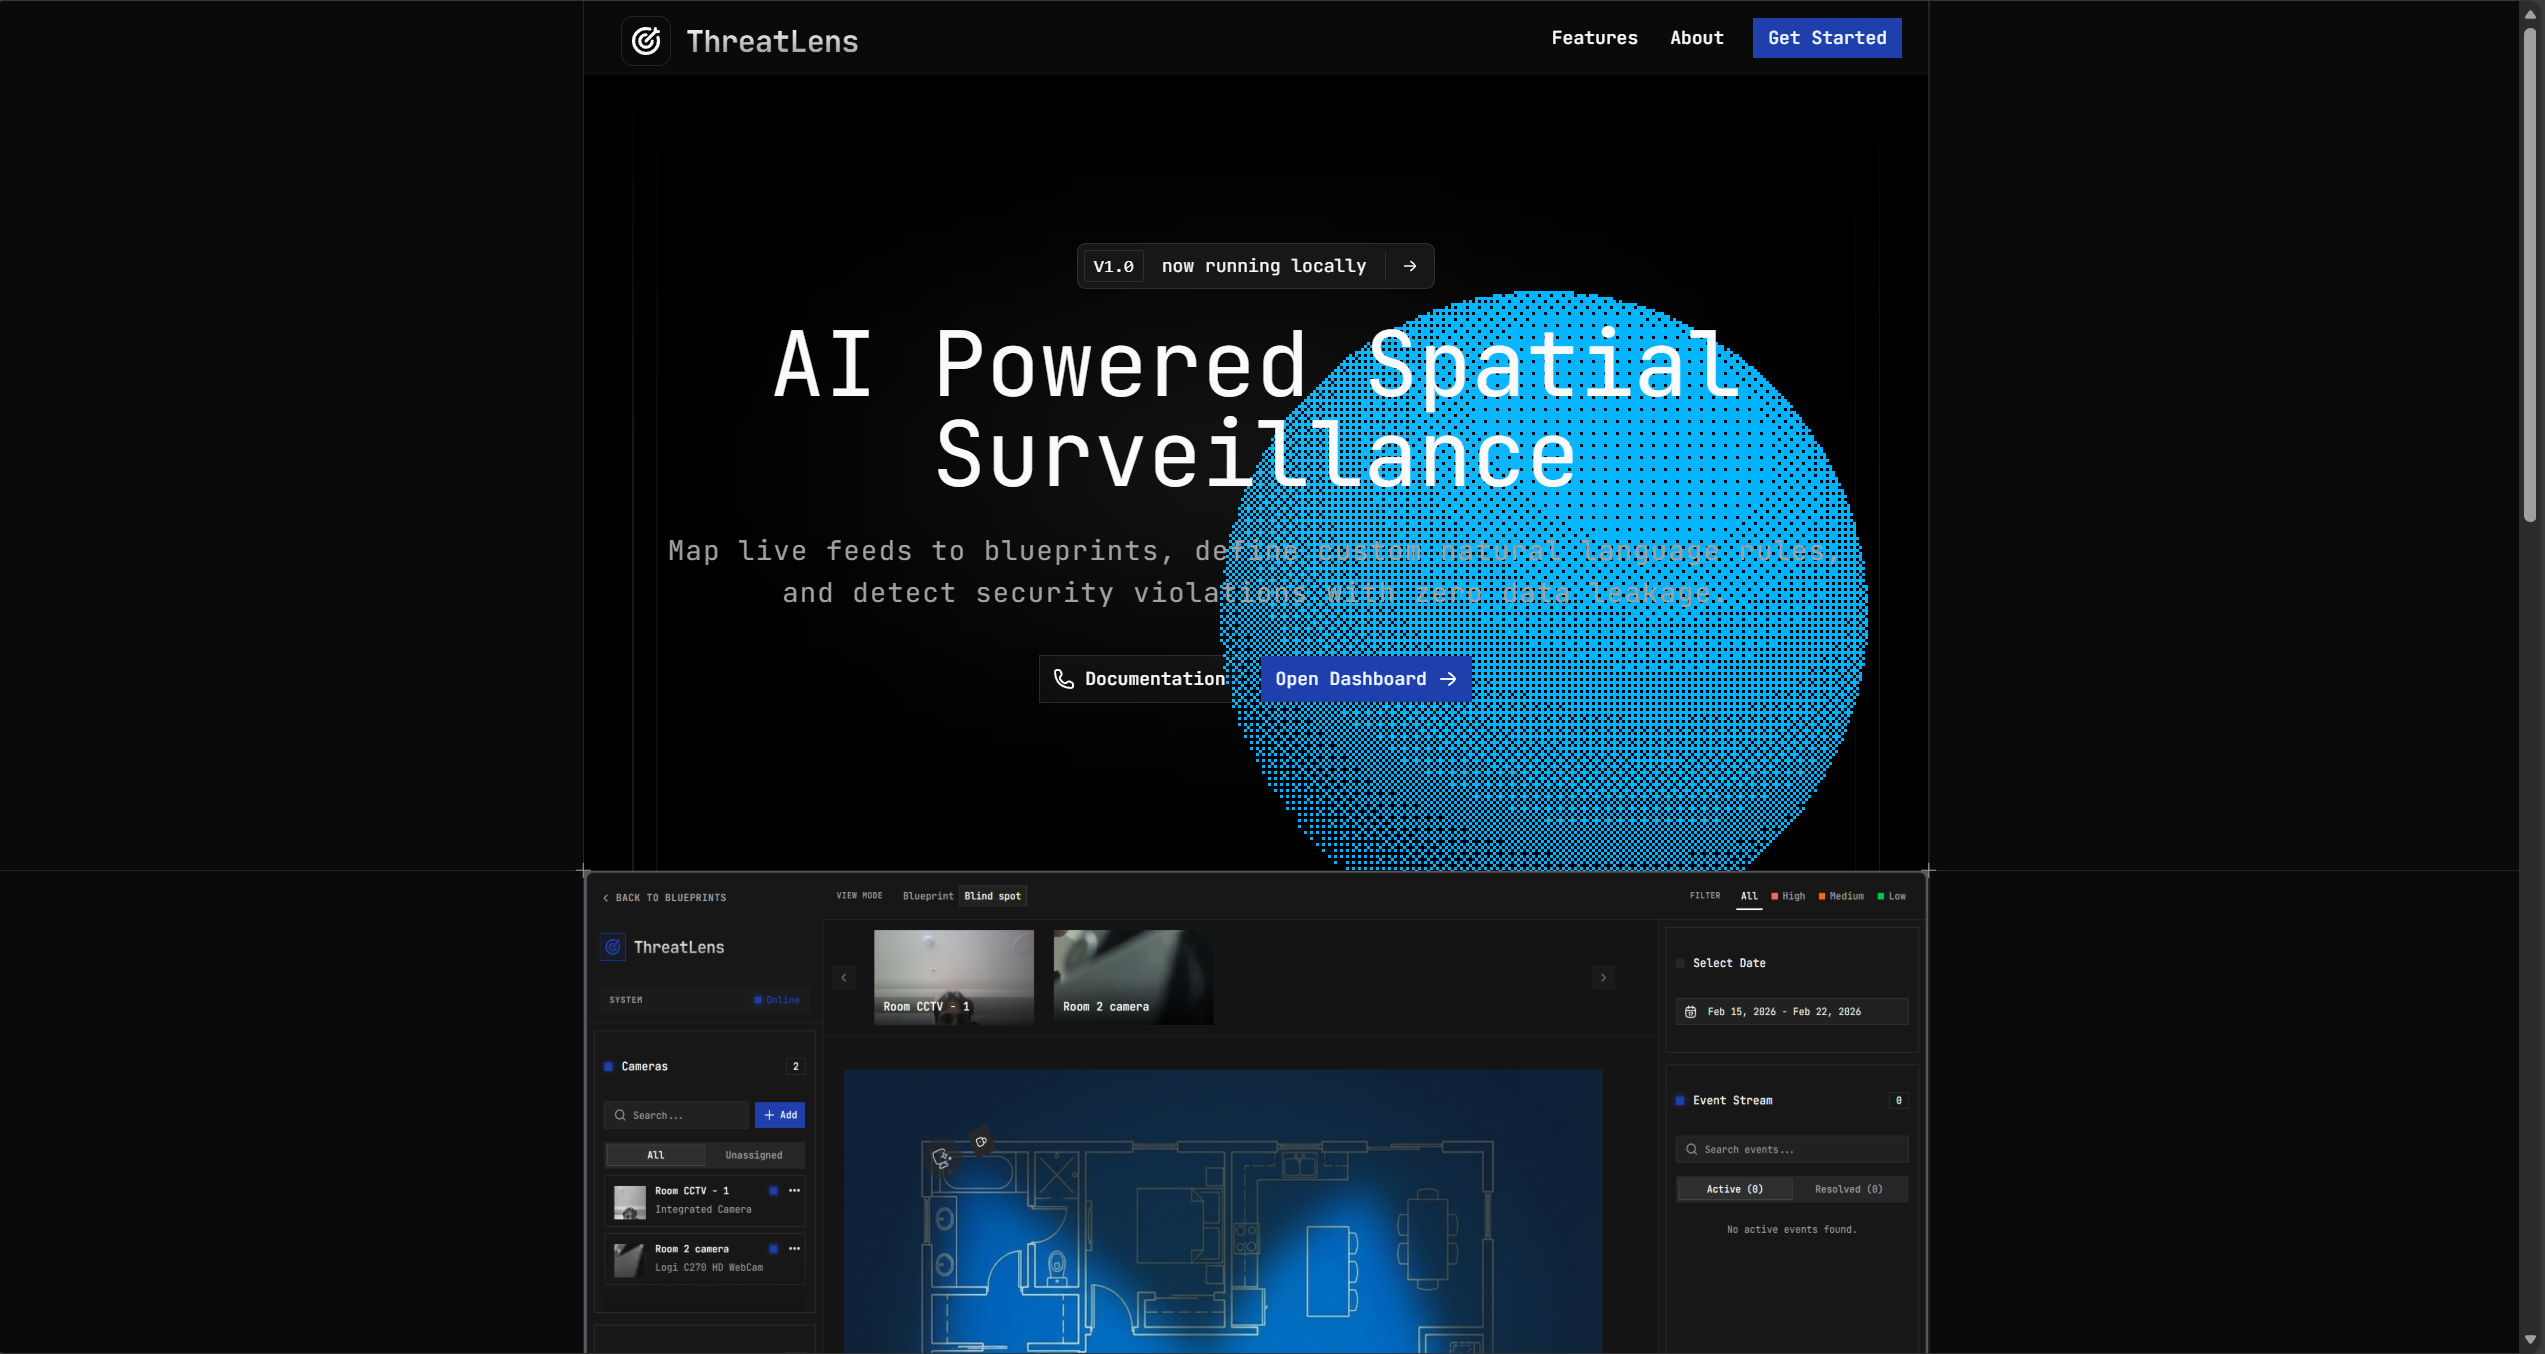Image resolution: width=2545 pixels, height=1354 pixels.
Task: Select Blind spot view mode
Action: 992,896
